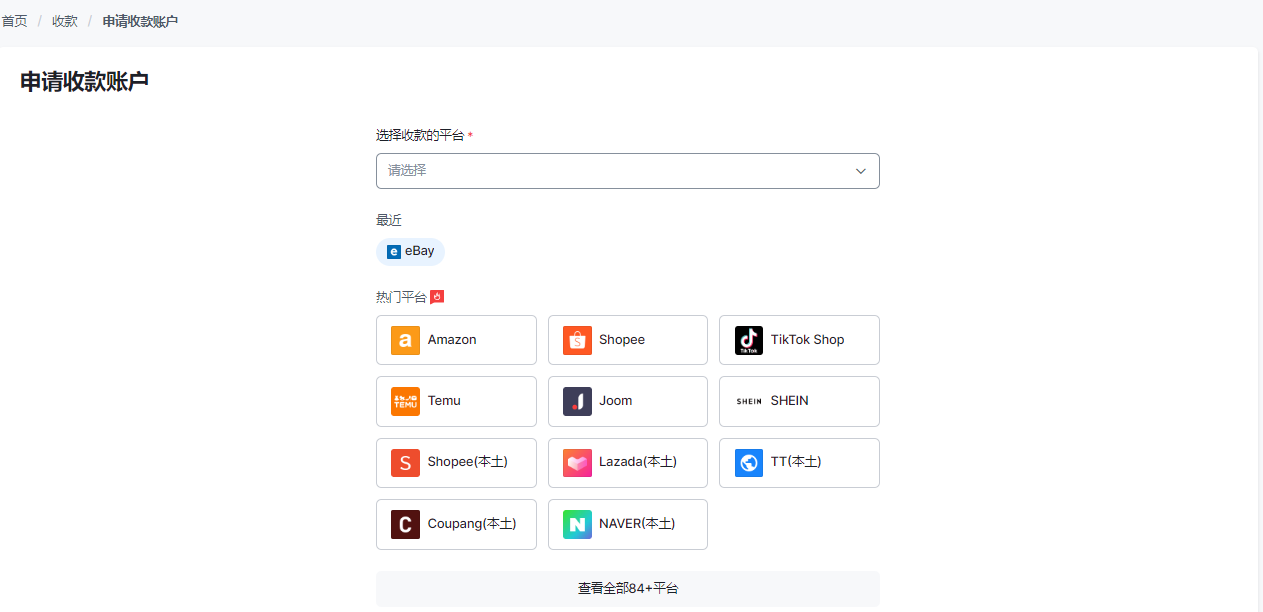Click the Shopee orange bag icon
This screenshot has width=1263, height=612.
(x=577, y=340)
